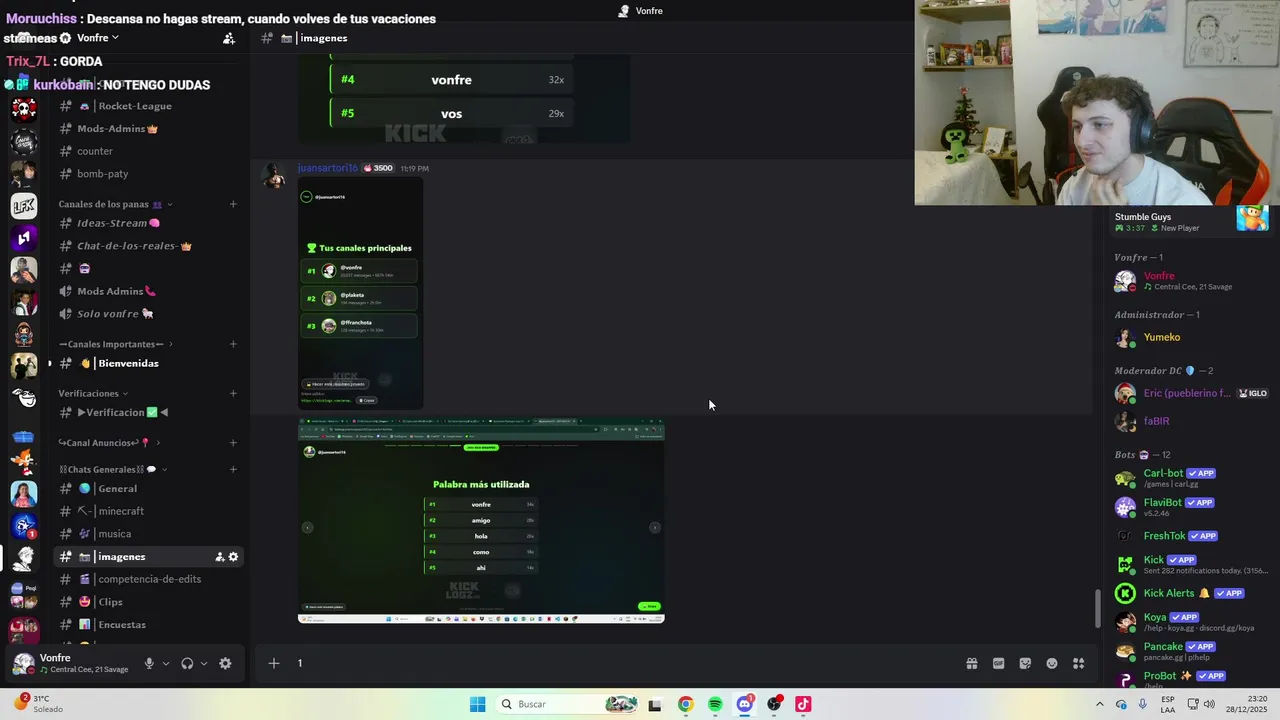Open microphone input options arrow
The width and height of the screenshot is (1280, 720).
tap(166, 664)
